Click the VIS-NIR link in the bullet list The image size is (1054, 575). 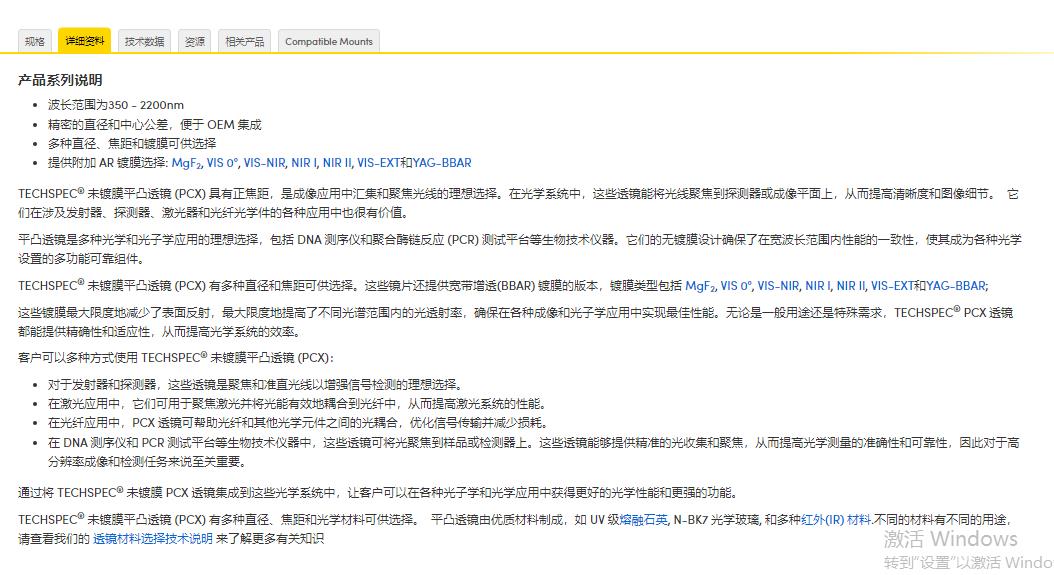tap(264, 163)
